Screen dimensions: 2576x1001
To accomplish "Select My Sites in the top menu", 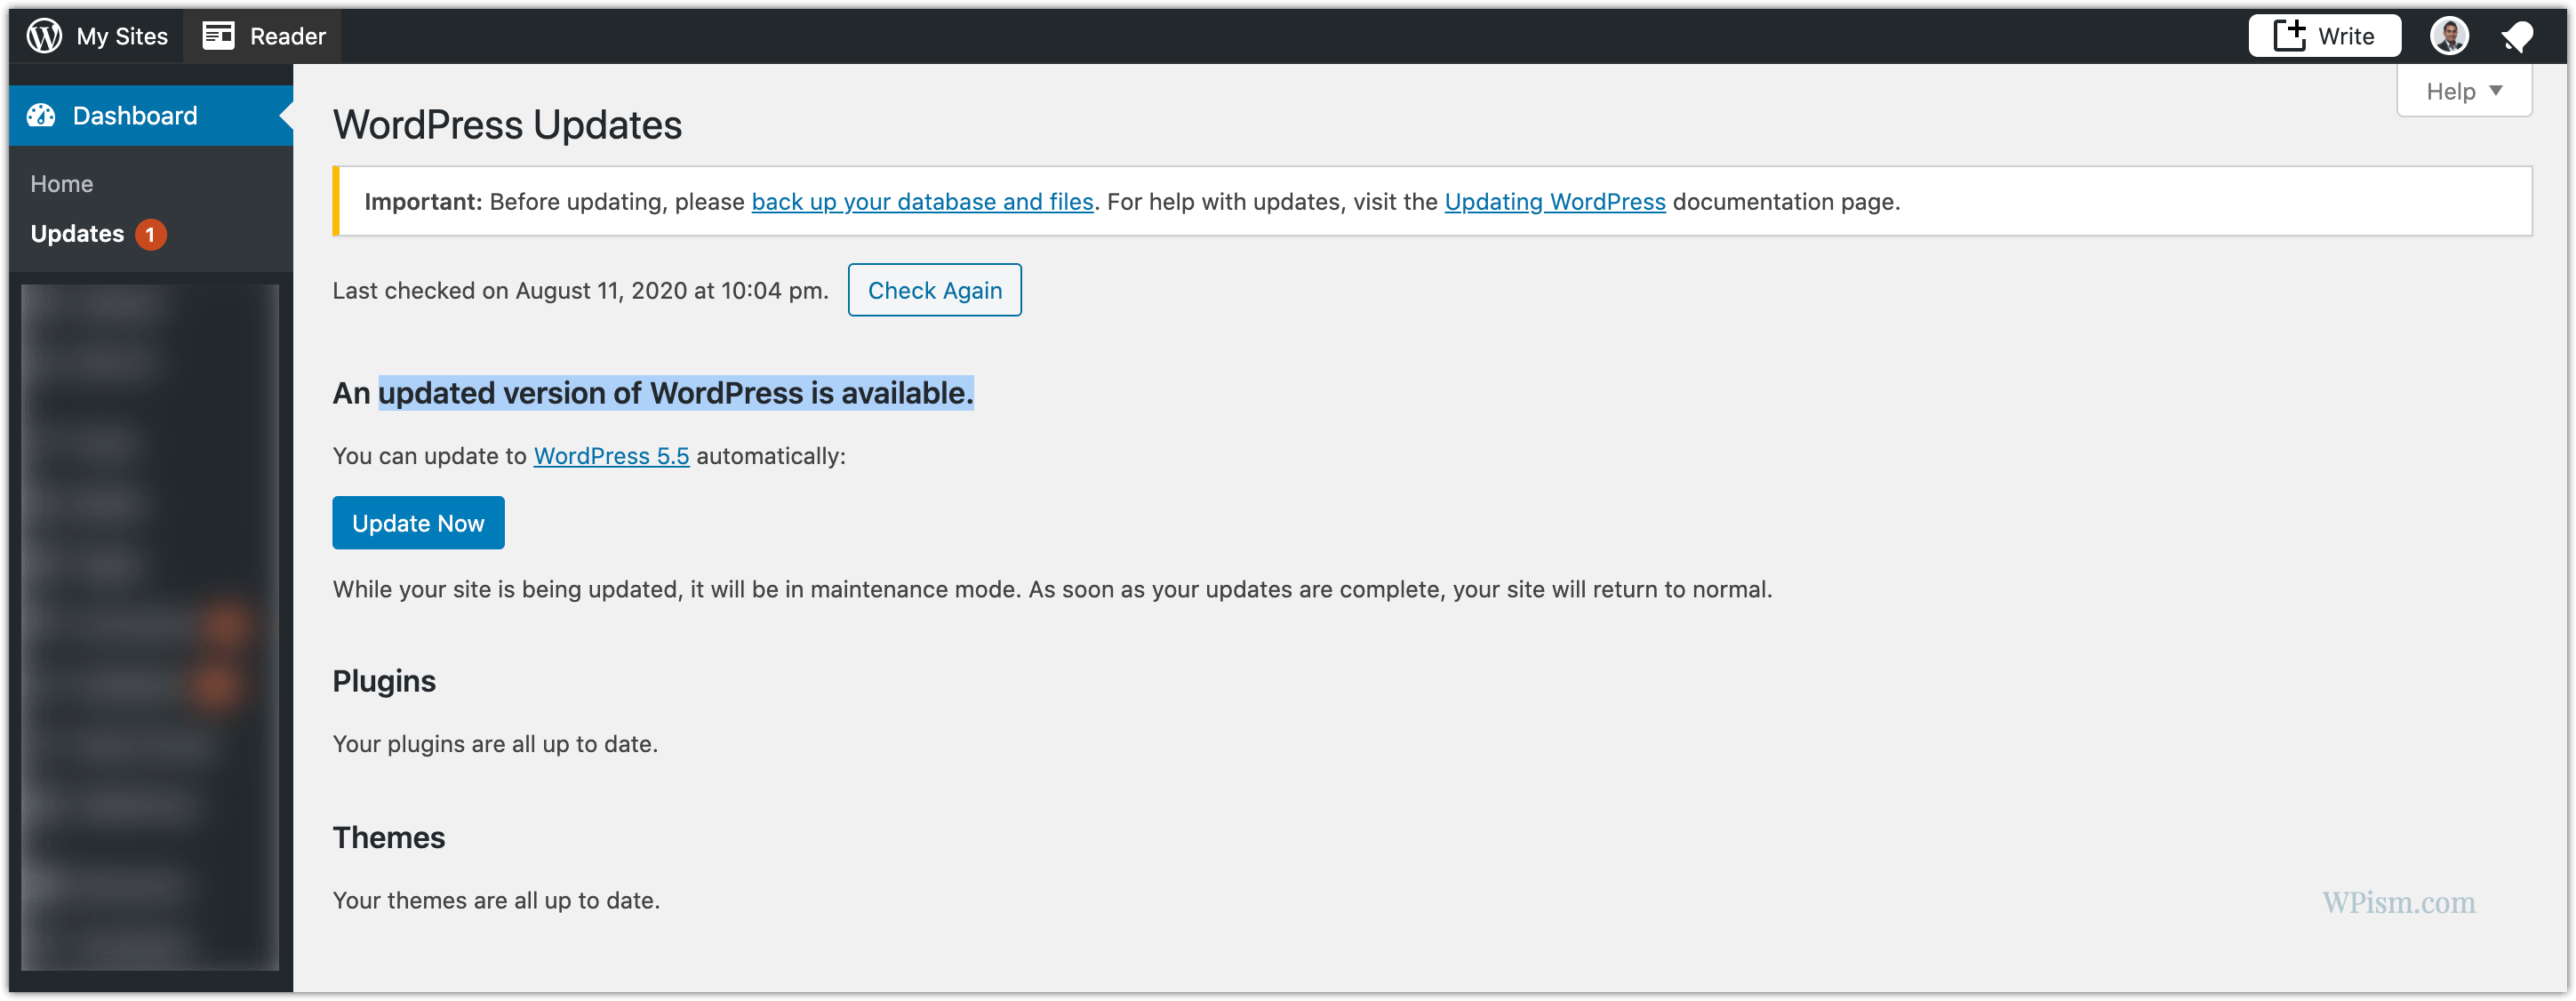I will [122, 35].
